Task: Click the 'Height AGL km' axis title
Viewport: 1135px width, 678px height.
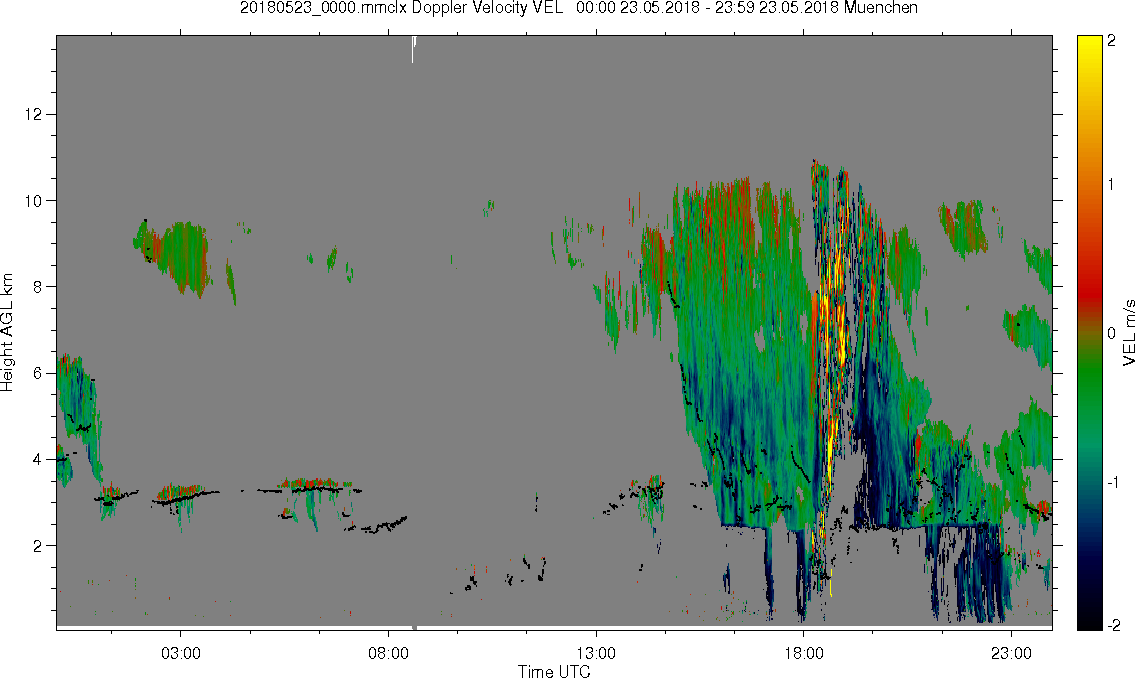Action: click(7, 333)
